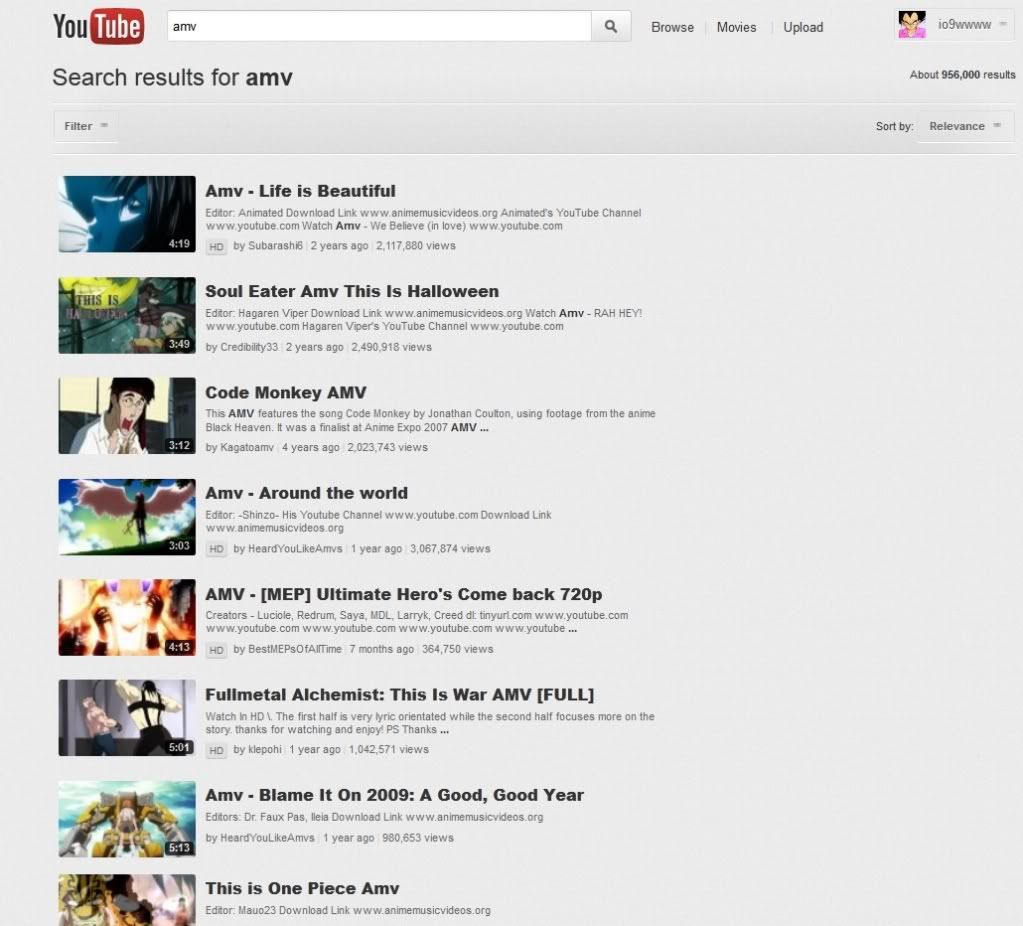
Task: Go to the Movies section
Action: click(736, 27)
